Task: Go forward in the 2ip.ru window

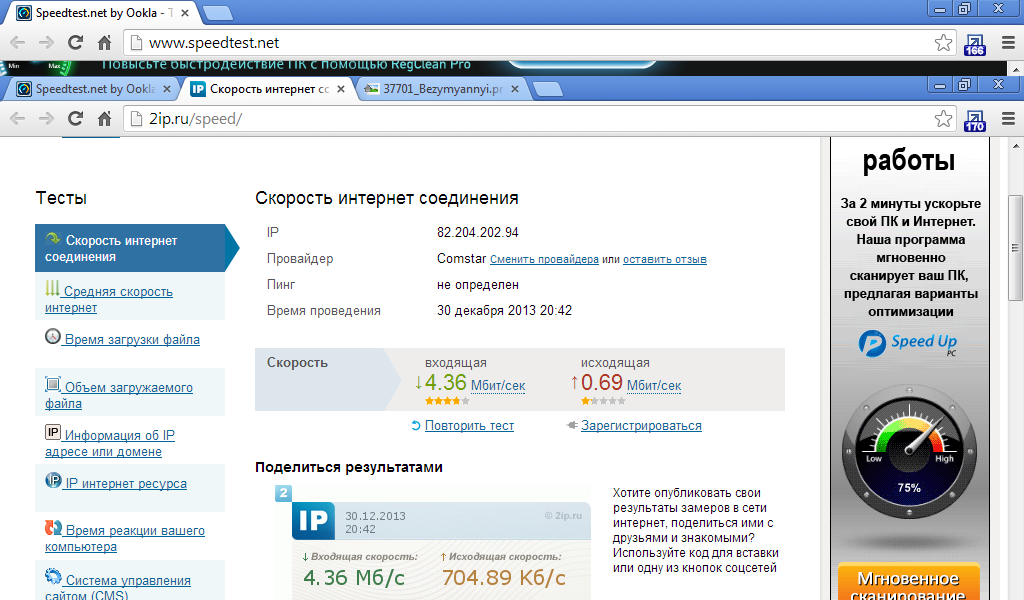Action: (46, 119)
